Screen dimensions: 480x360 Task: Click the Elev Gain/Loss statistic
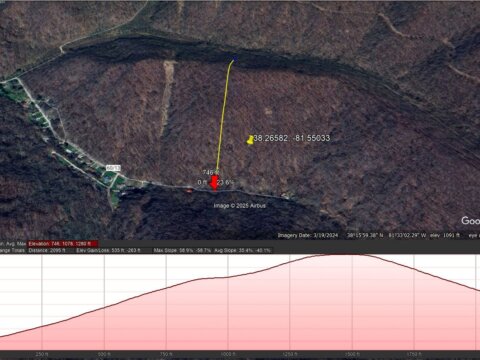tap(108, 250)
